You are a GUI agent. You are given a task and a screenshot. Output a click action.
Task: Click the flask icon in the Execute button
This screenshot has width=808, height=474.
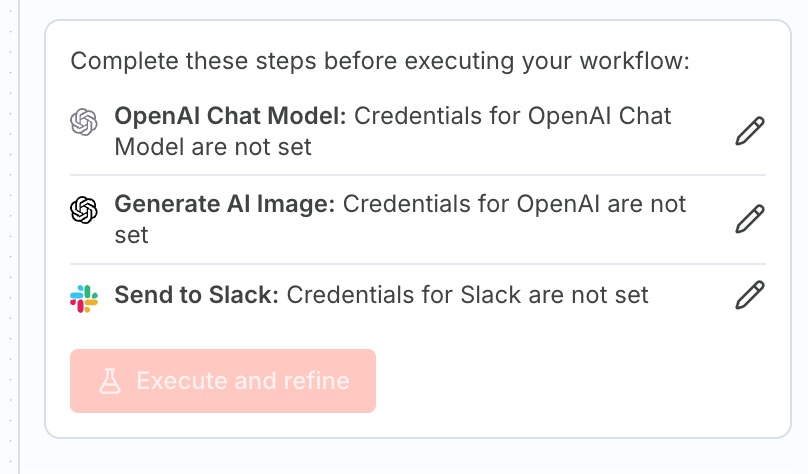(x=109, y=381)
